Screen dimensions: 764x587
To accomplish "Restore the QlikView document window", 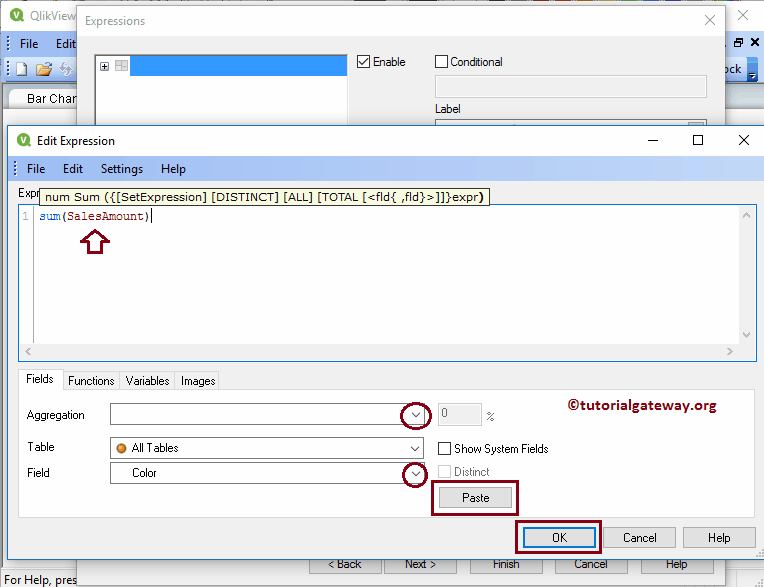I will 738,43.
